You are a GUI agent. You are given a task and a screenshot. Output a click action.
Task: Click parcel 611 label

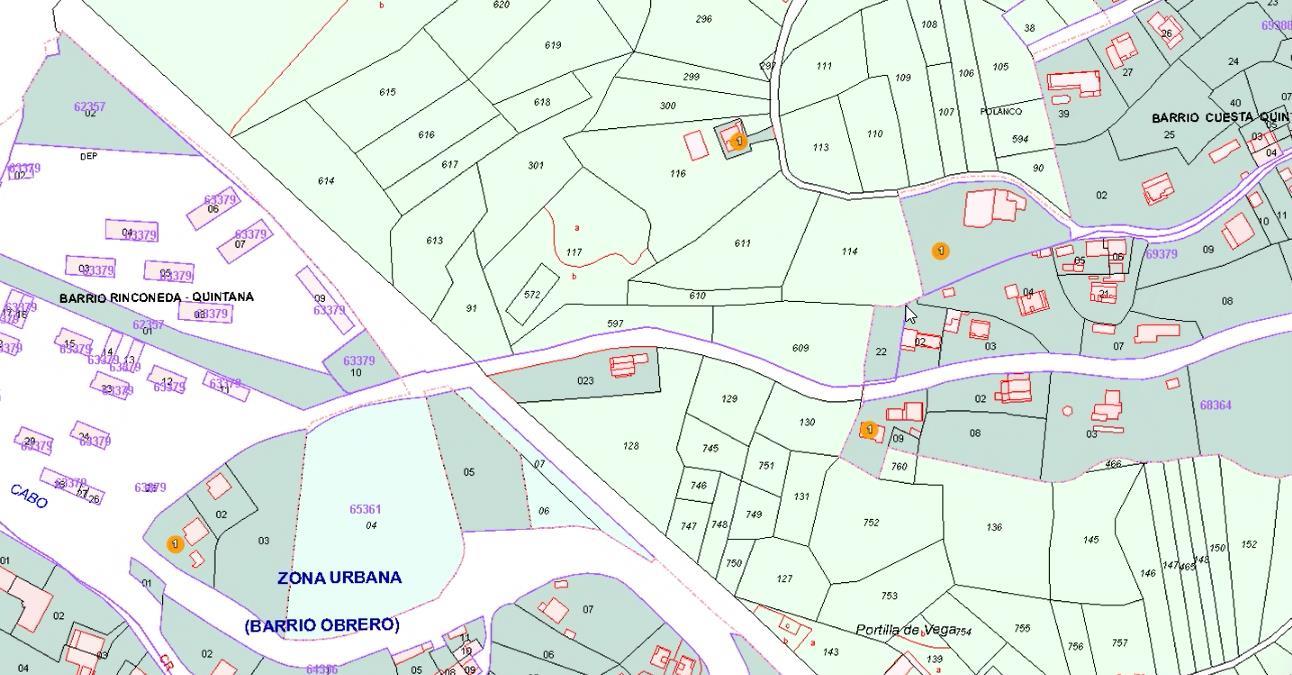pos(742,243)
